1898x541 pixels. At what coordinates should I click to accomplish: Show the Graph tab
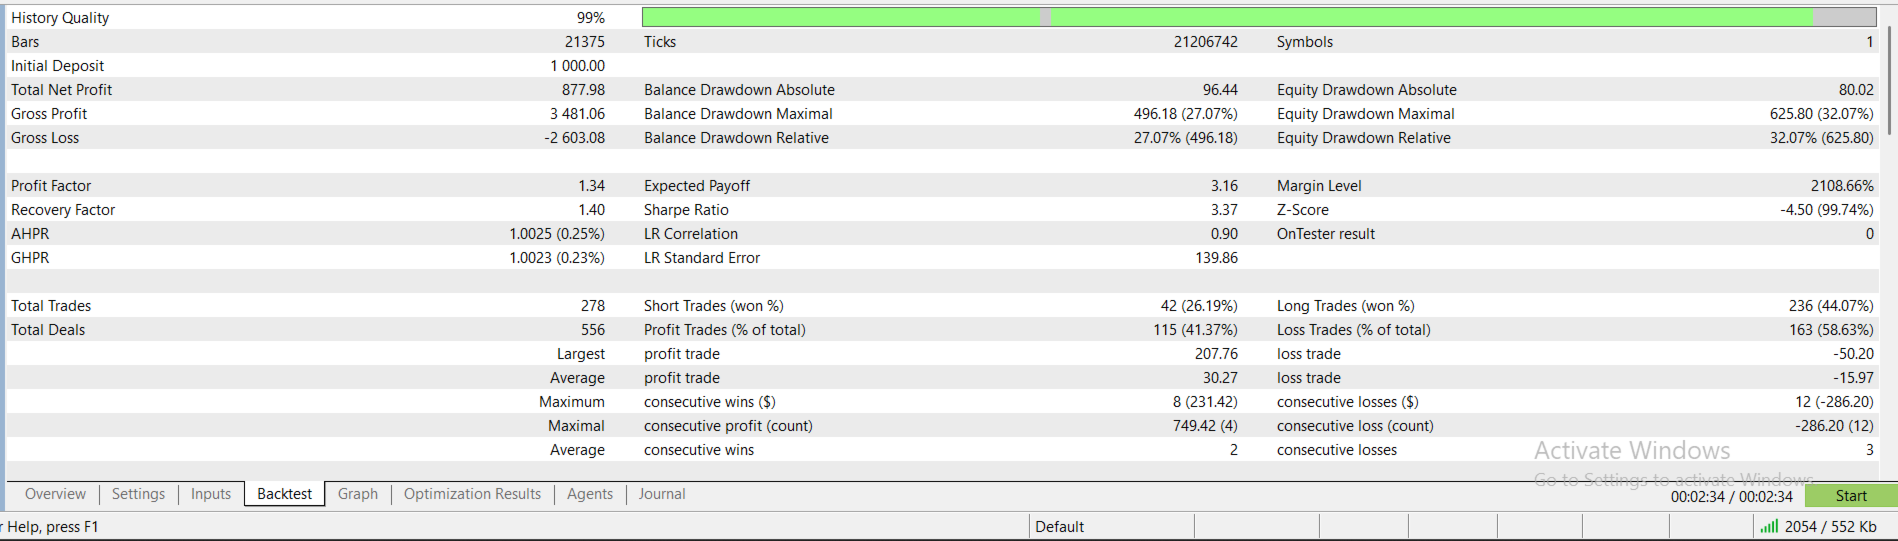(x=358, y=494)
